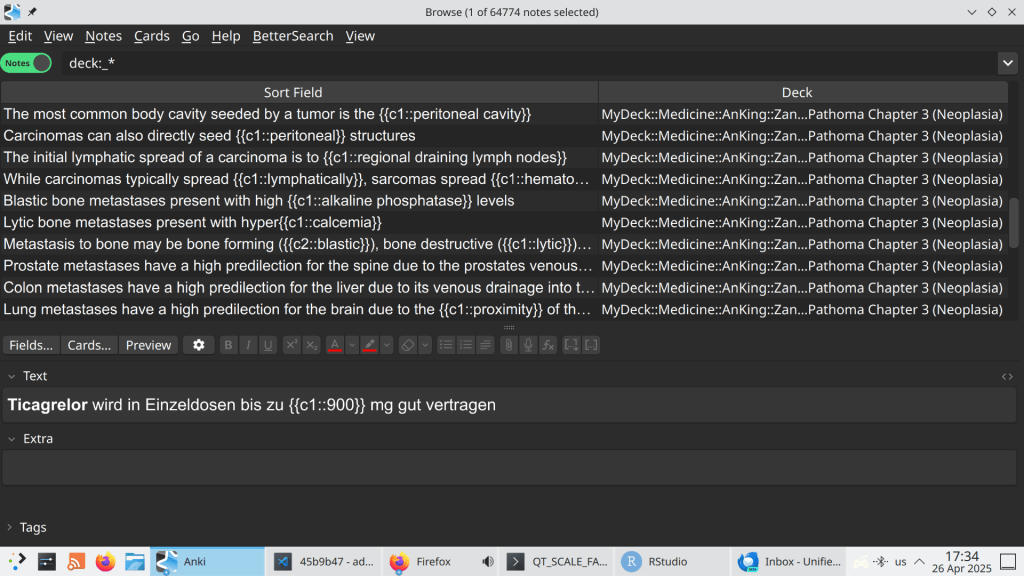Open the equations fx icon
The image size is (1024, 576).
pyautogui.click(x=548, y=345)
